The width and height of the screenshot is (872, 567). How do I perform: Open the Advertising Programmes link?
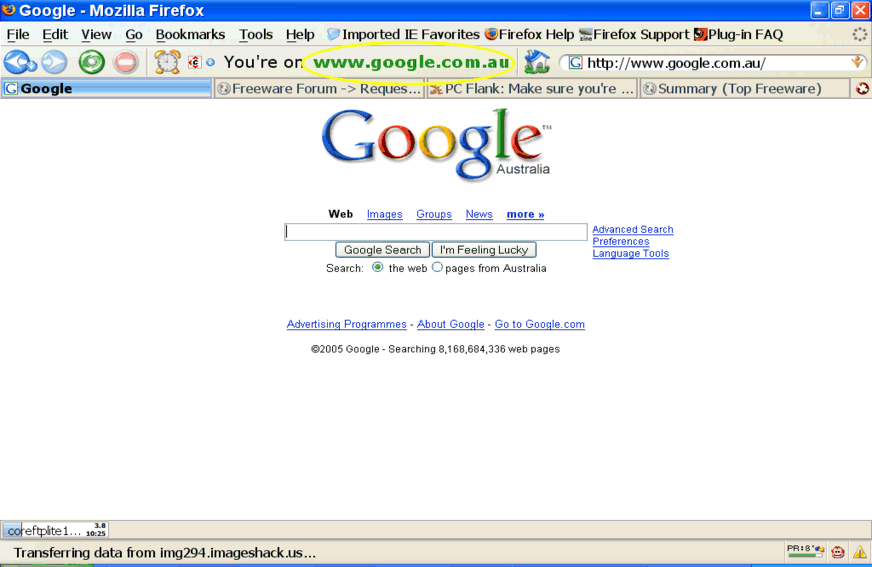tap(346, 324)
